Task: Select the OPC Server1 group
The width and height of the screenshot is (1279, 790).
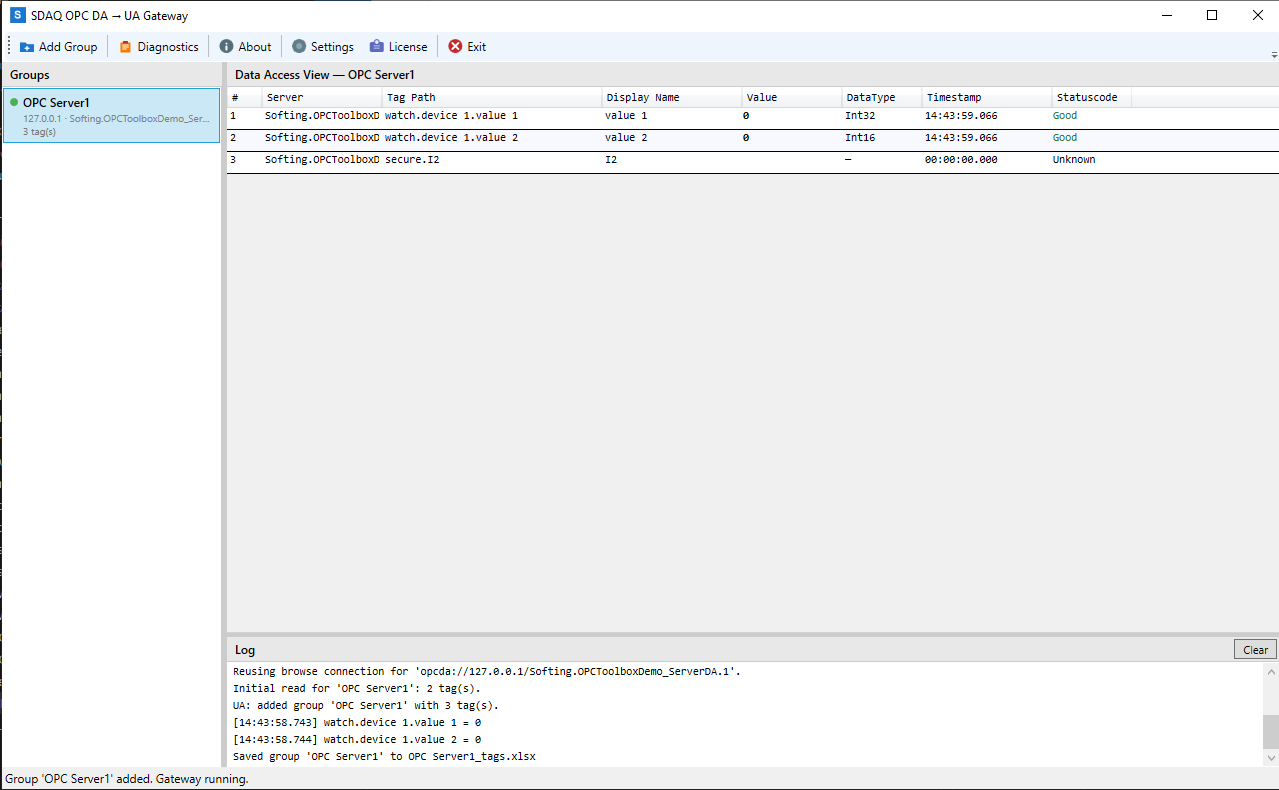Action: [112, 116]
